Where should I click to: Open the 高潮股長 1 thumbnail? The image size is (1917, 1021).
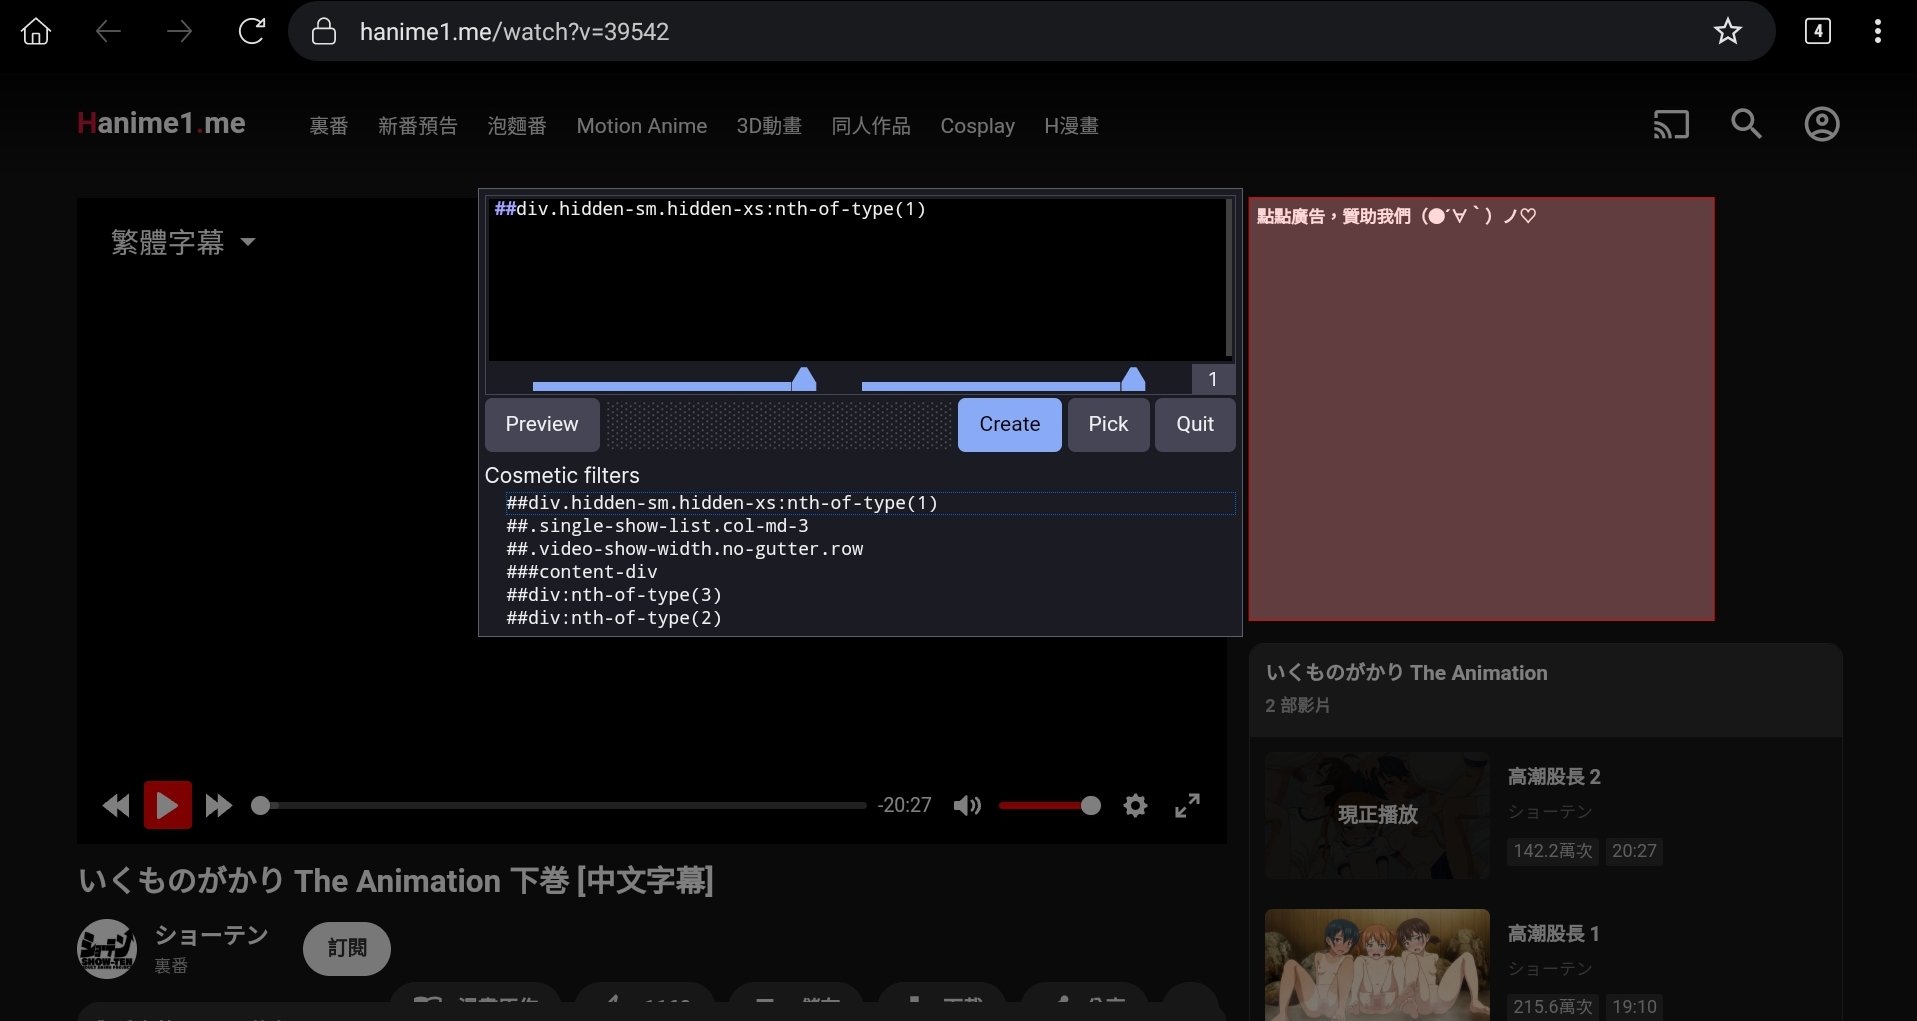pyautogui.click(x=1377, y=963)
